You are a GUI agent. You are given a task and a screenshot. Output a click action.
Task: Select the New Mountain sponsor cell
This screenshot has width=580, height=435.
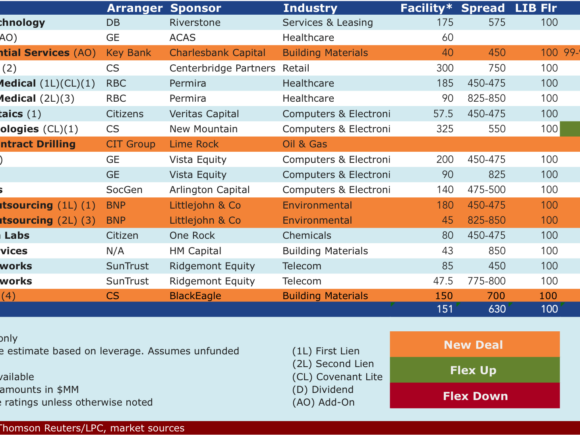pos(203,129)
